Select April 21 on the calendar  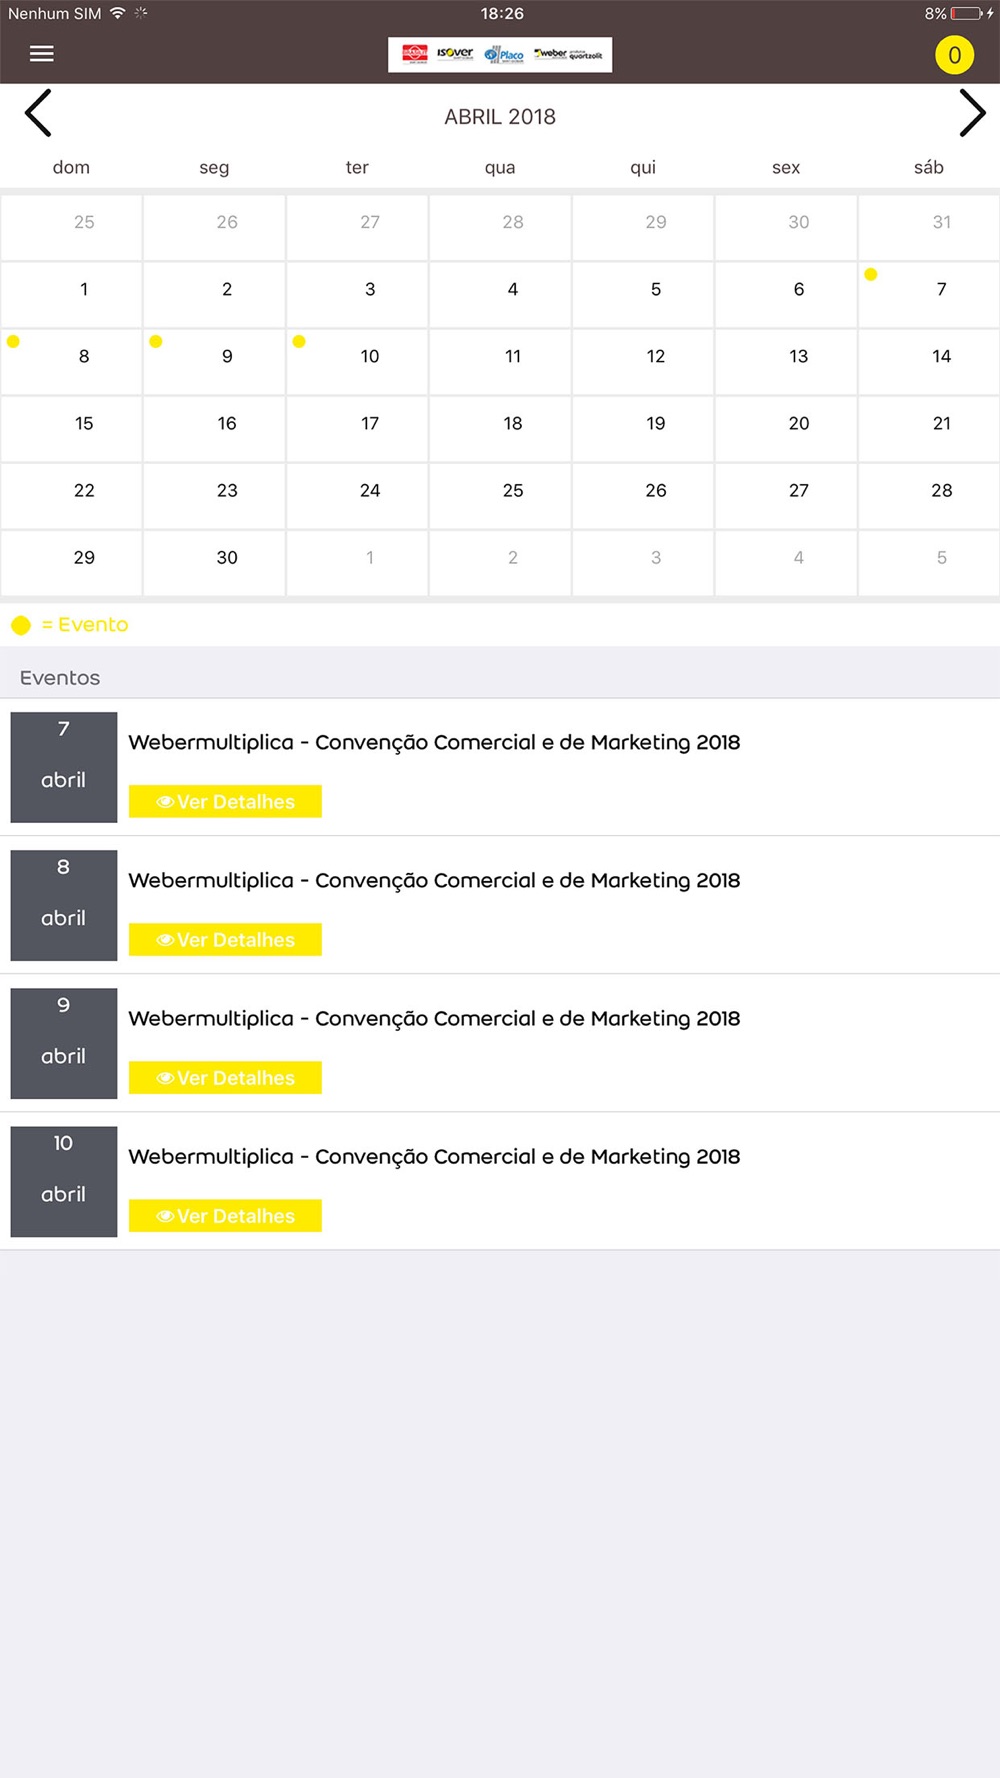(929, 428)
